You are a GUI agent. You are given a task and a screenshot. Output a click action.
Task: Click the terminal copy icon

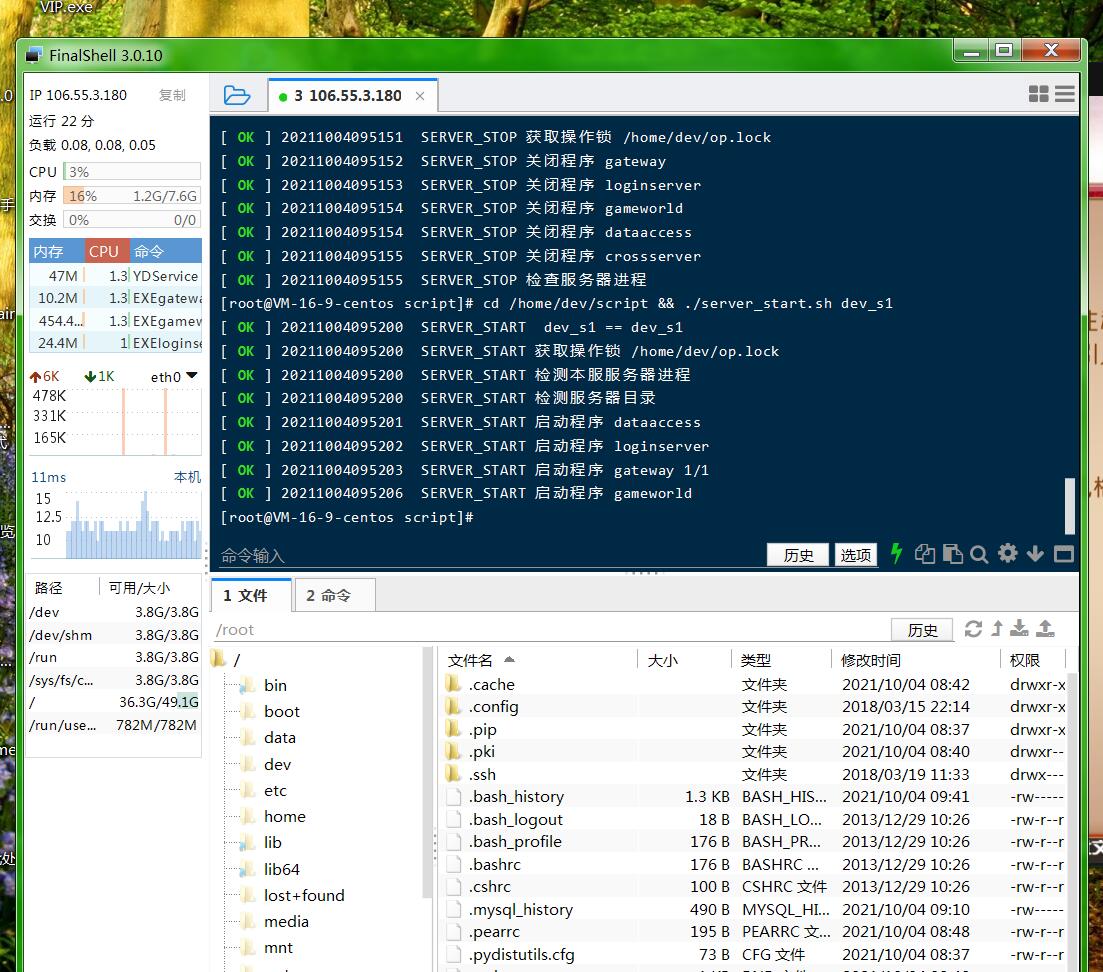[x=925, y=554]
